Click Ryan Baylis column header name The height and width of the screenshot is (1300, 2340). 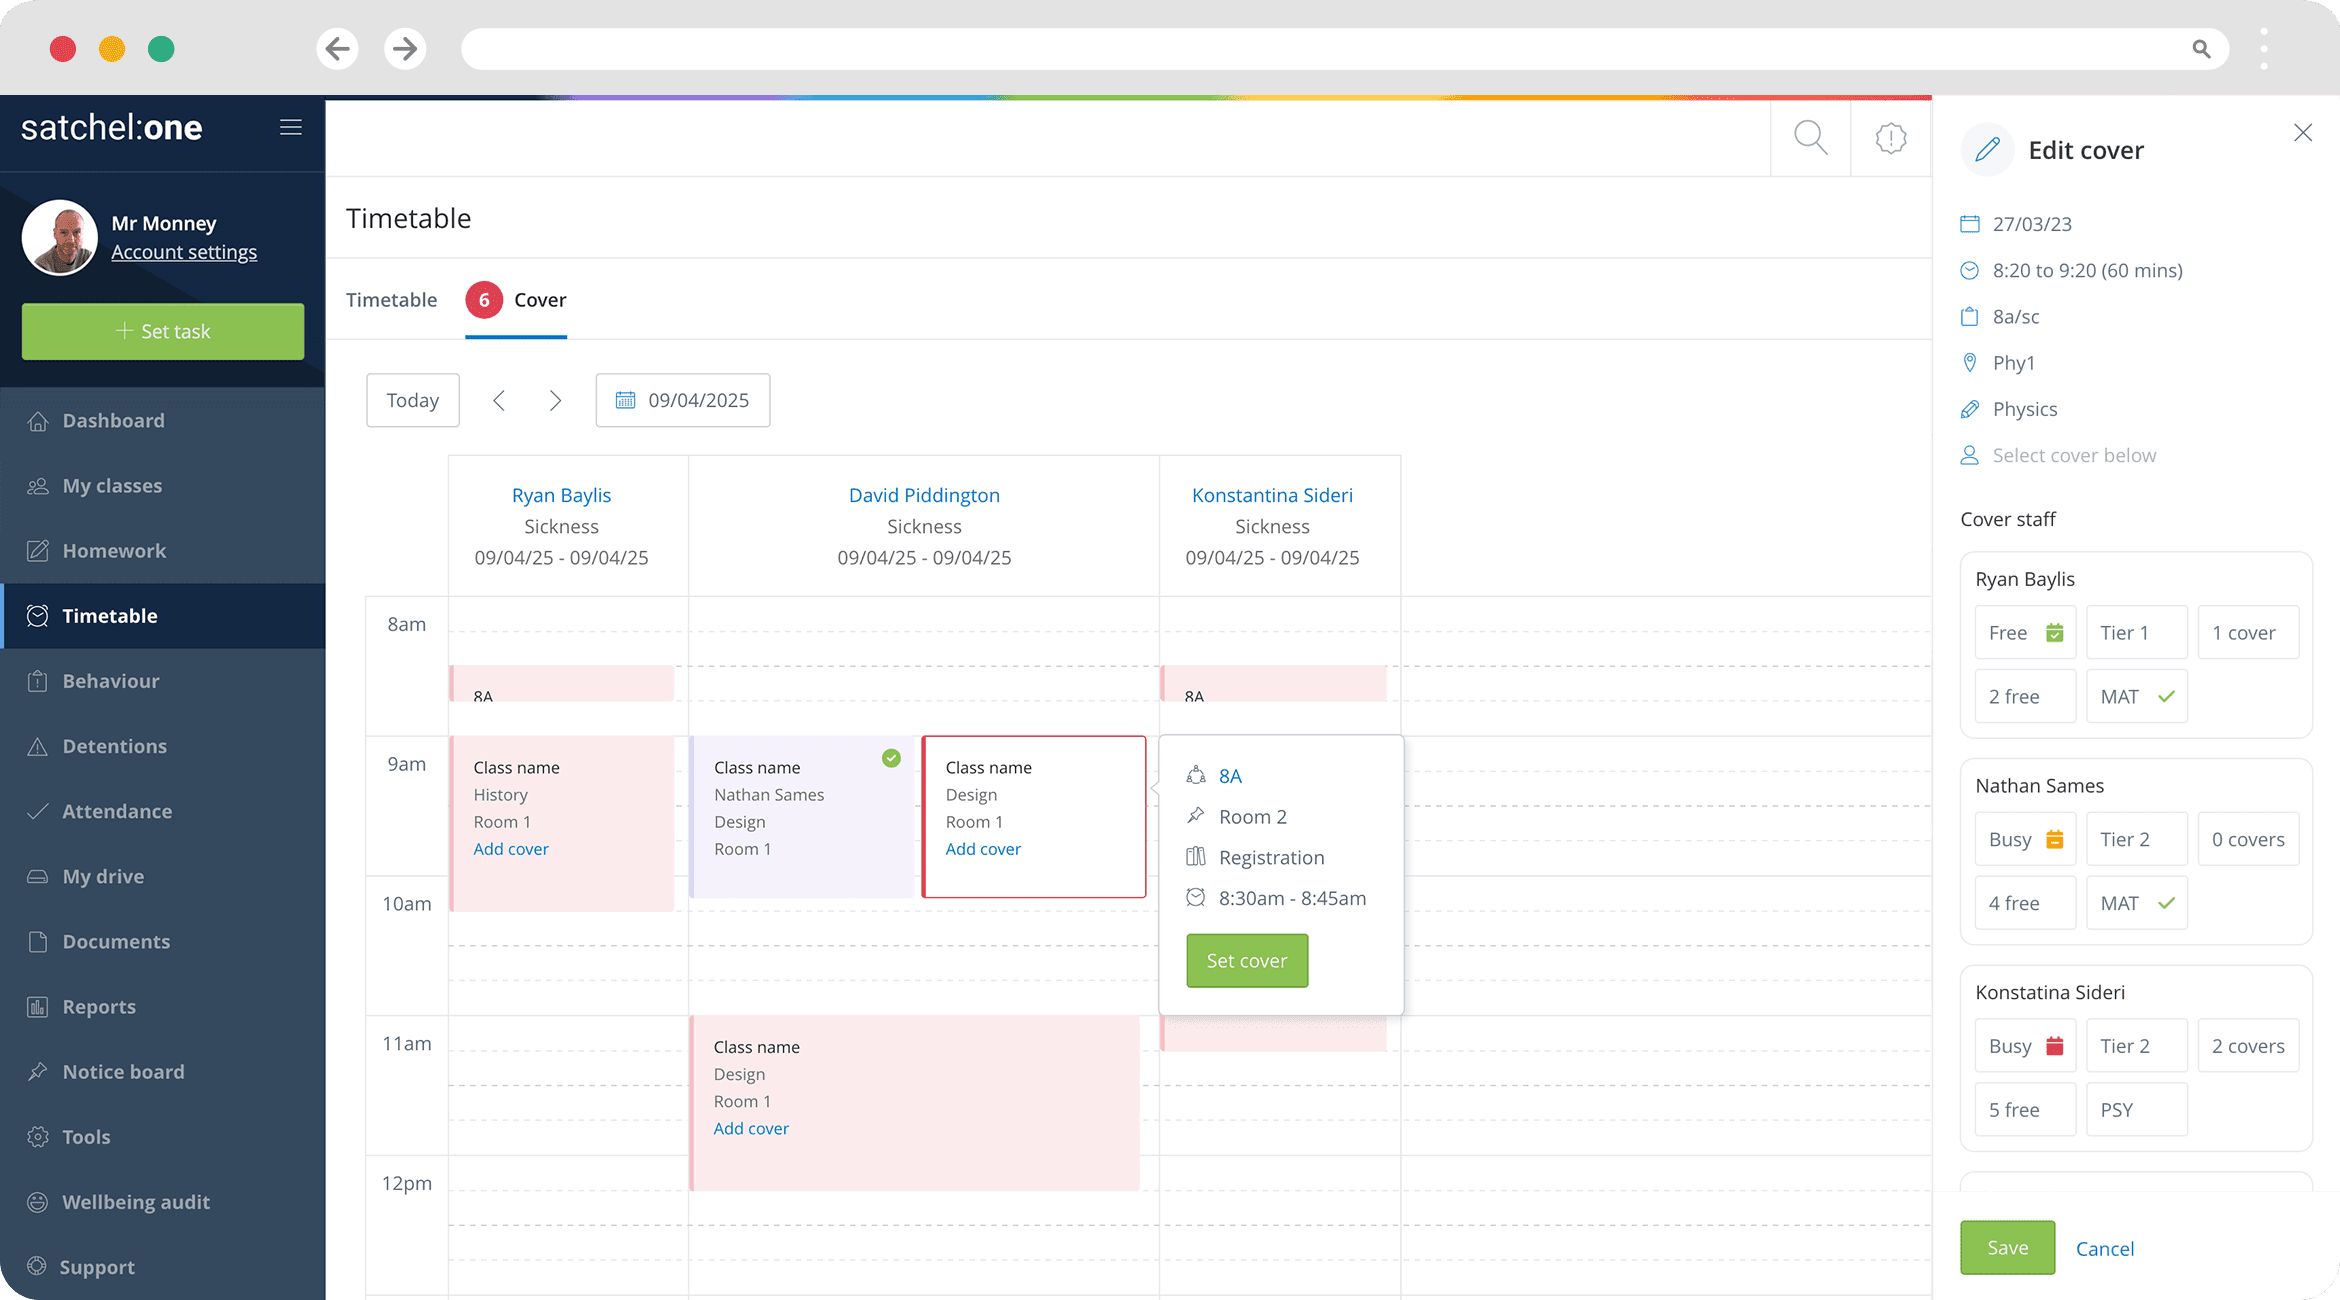561,495
